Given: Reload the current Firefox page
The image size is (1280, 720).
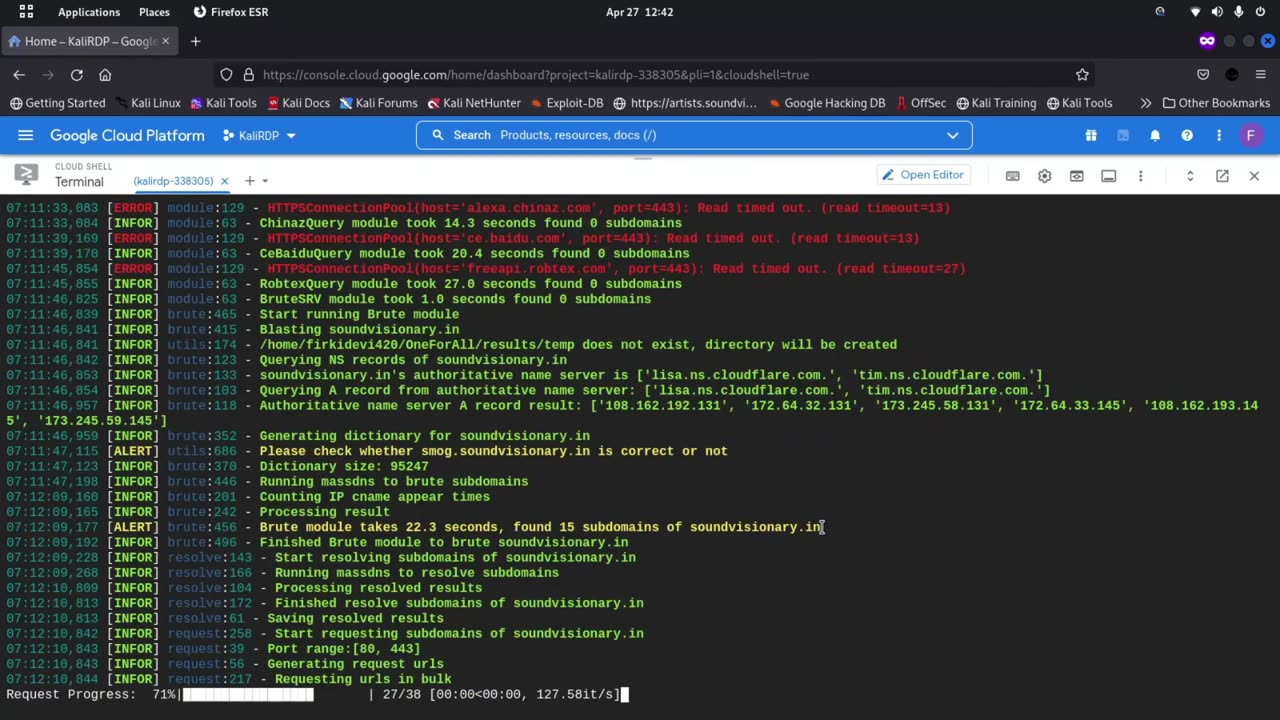Looking at the screenshot, I should point(76,75).
